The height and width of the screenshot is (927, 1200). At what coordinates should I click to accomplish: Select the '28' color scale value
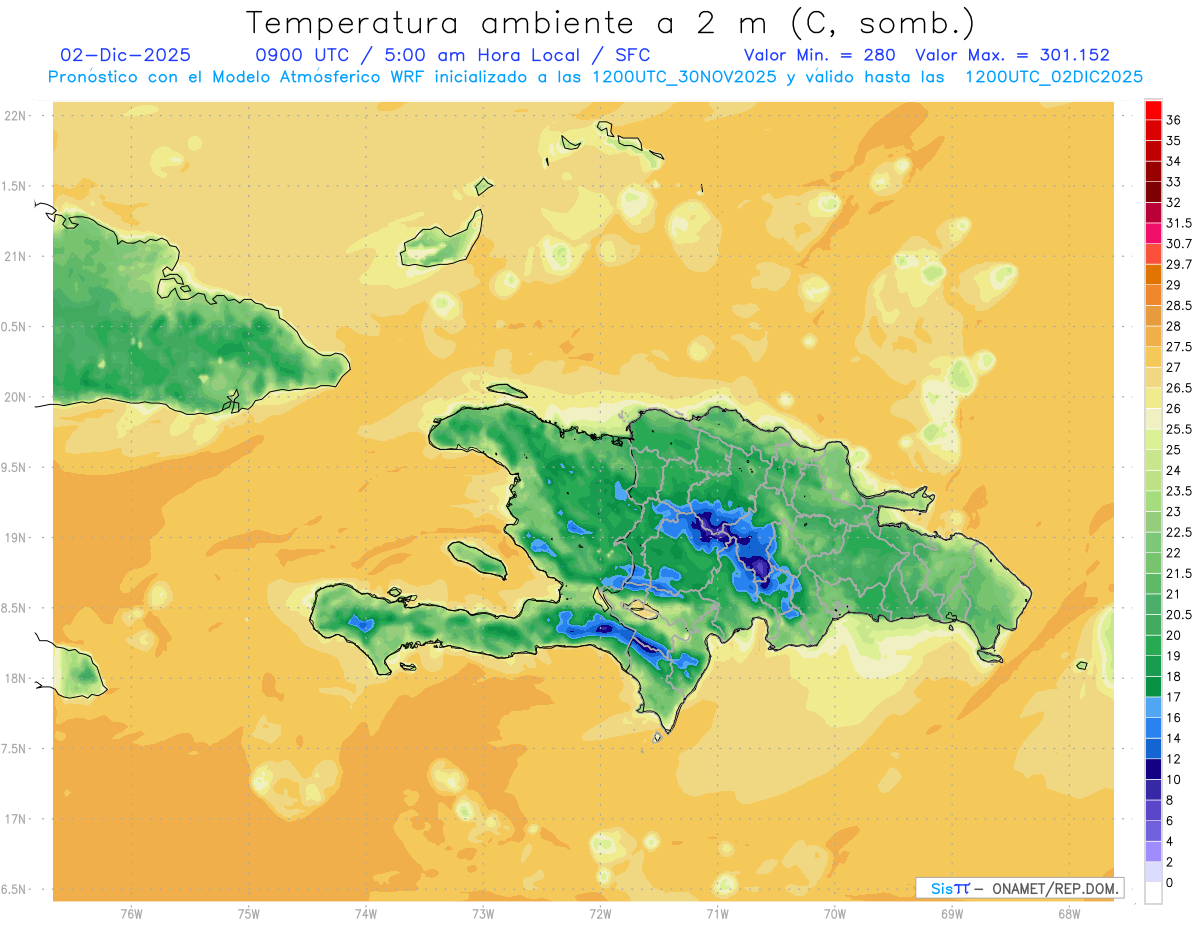coord(1174,327)
